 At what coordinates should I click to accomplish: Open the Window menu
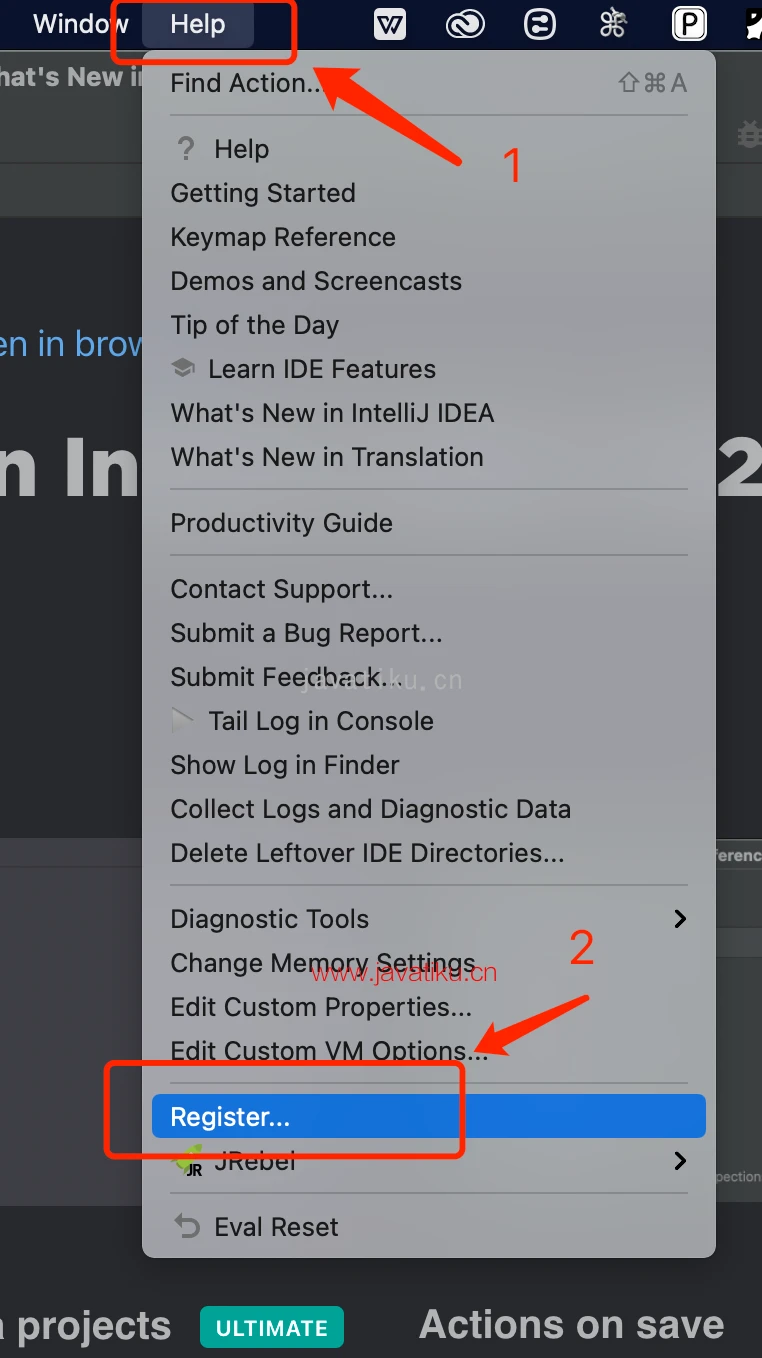pos(80,24)
